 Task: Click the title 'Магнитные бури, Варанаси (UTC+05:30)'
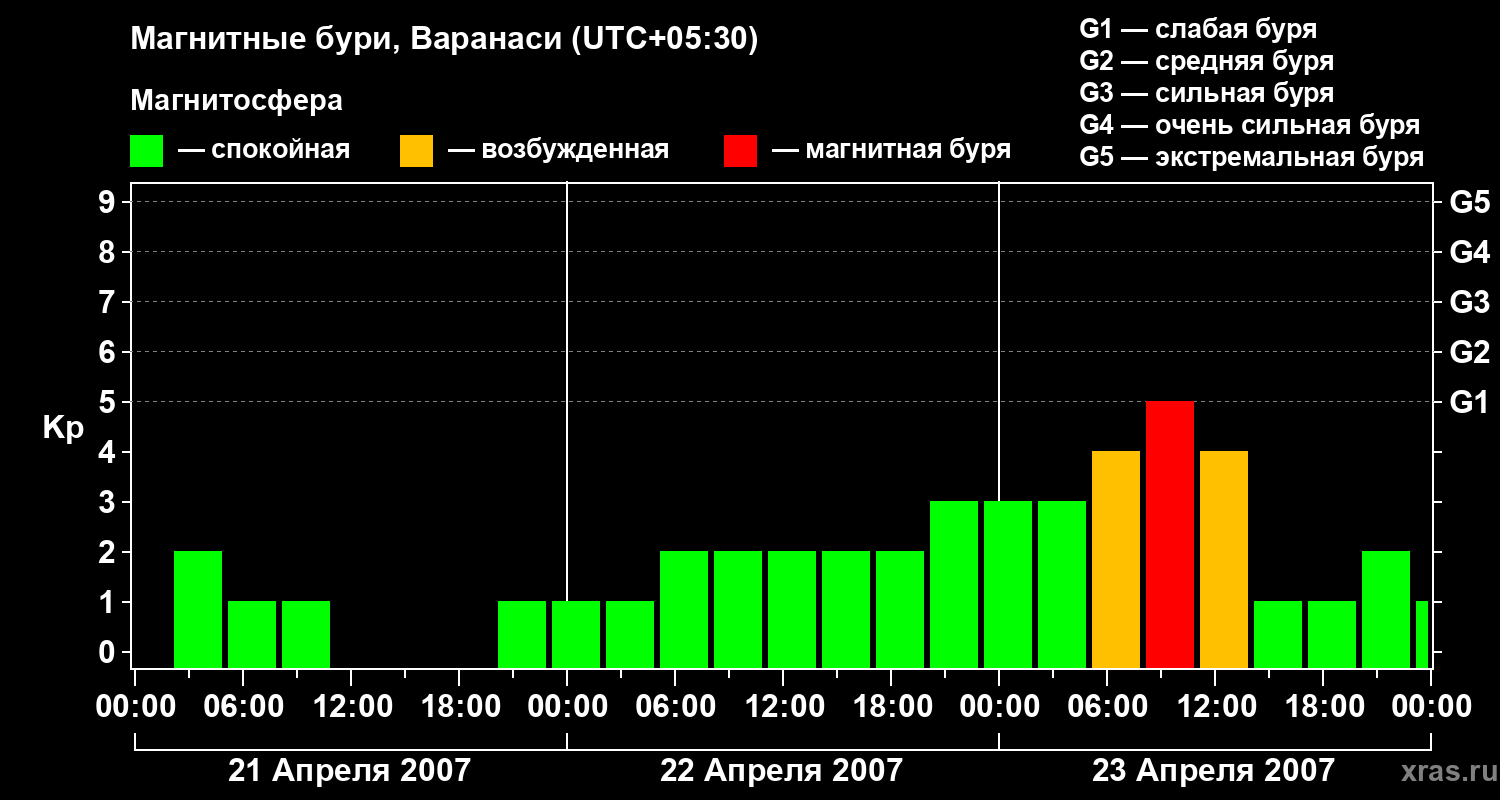point(444,40)
